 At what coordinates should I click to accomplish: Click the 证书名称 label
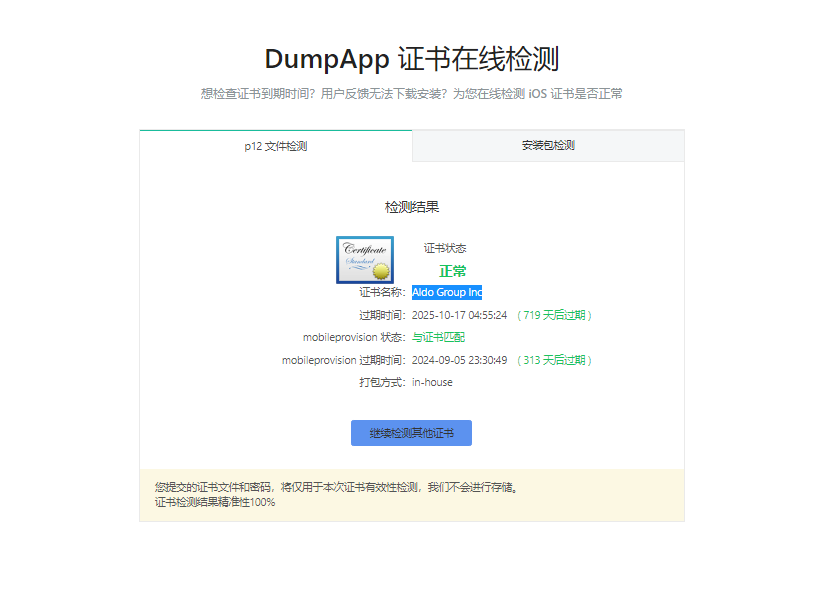[382, 292]
